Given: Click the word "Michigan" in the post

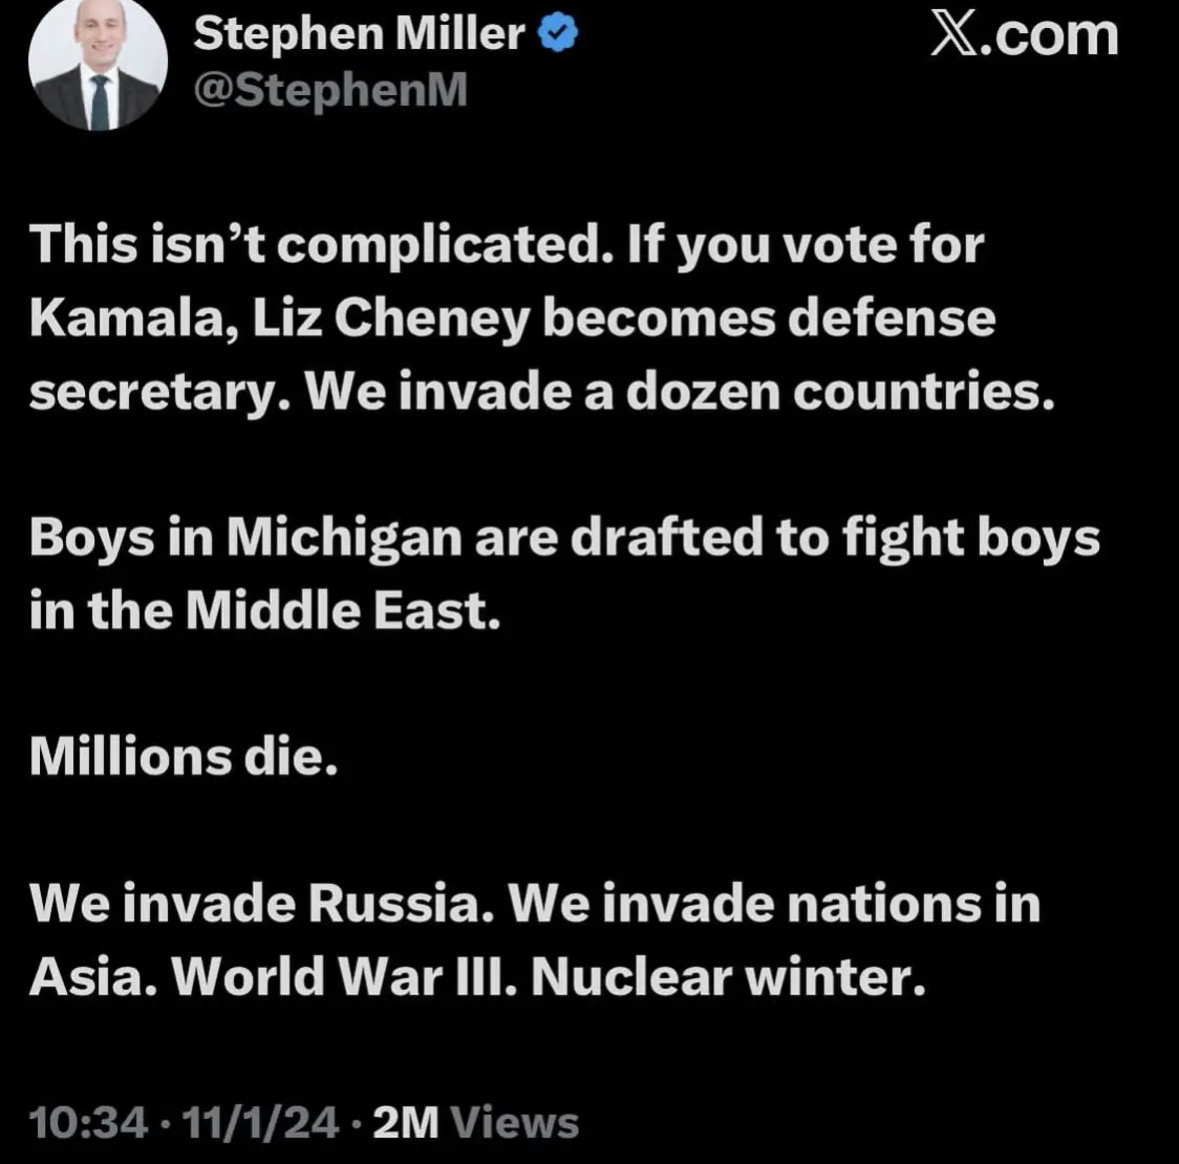Looking at the screenshot, I should (343, 539).
